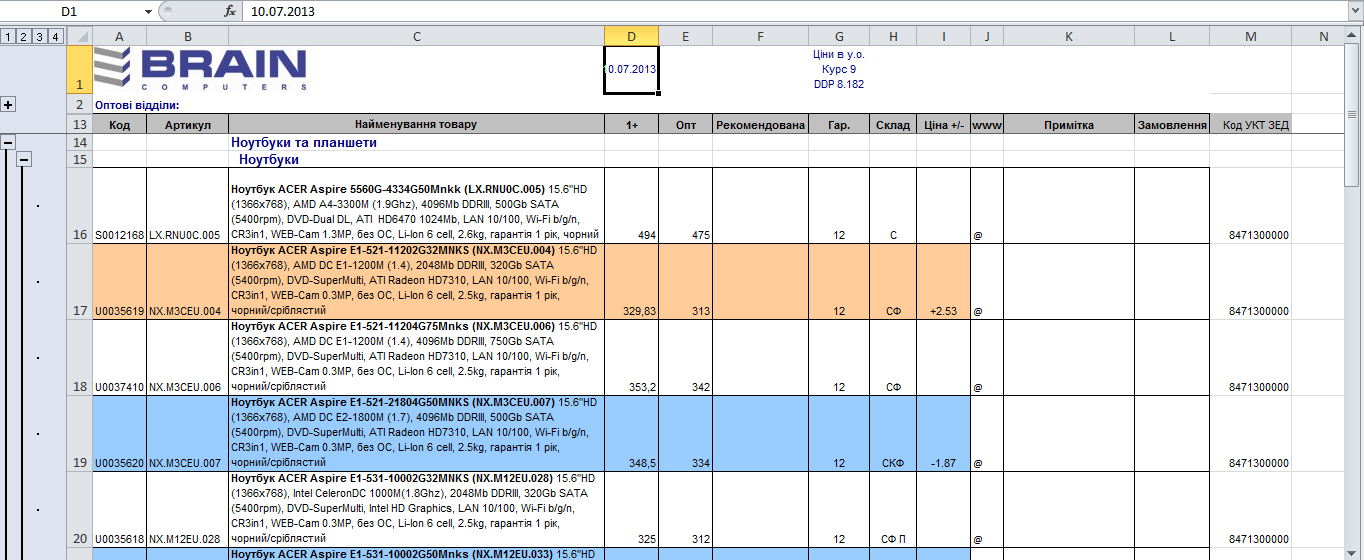Viewport: 1364px width, 560px height.
Task: Select column G header
Action: click(x=839, y=37)
